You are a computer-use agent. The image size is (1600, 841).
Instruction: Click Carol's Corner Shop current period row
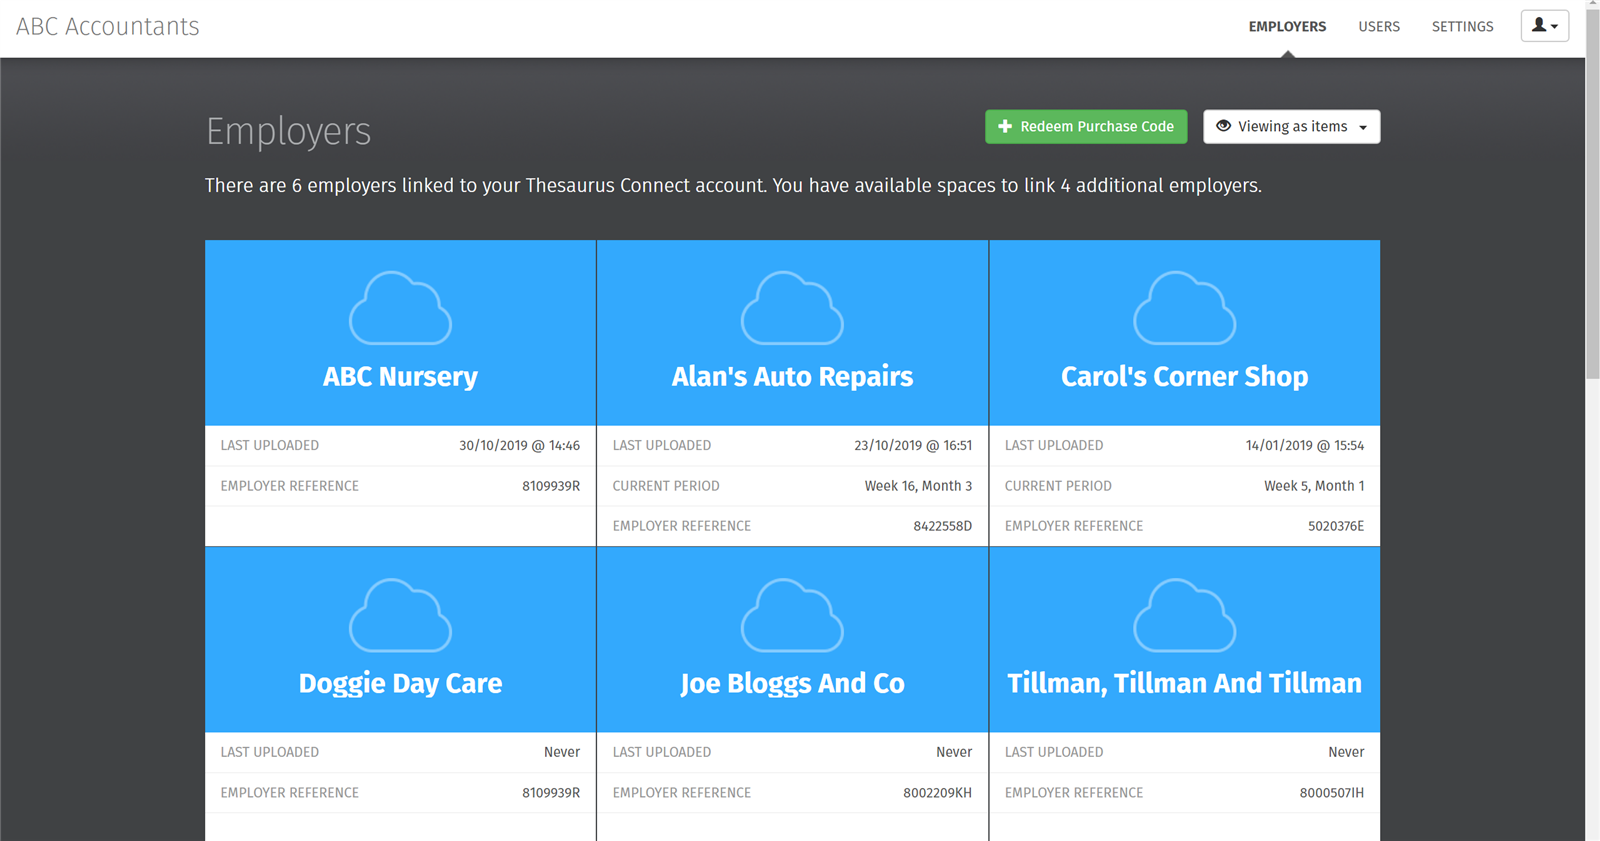coord(1184,486)
